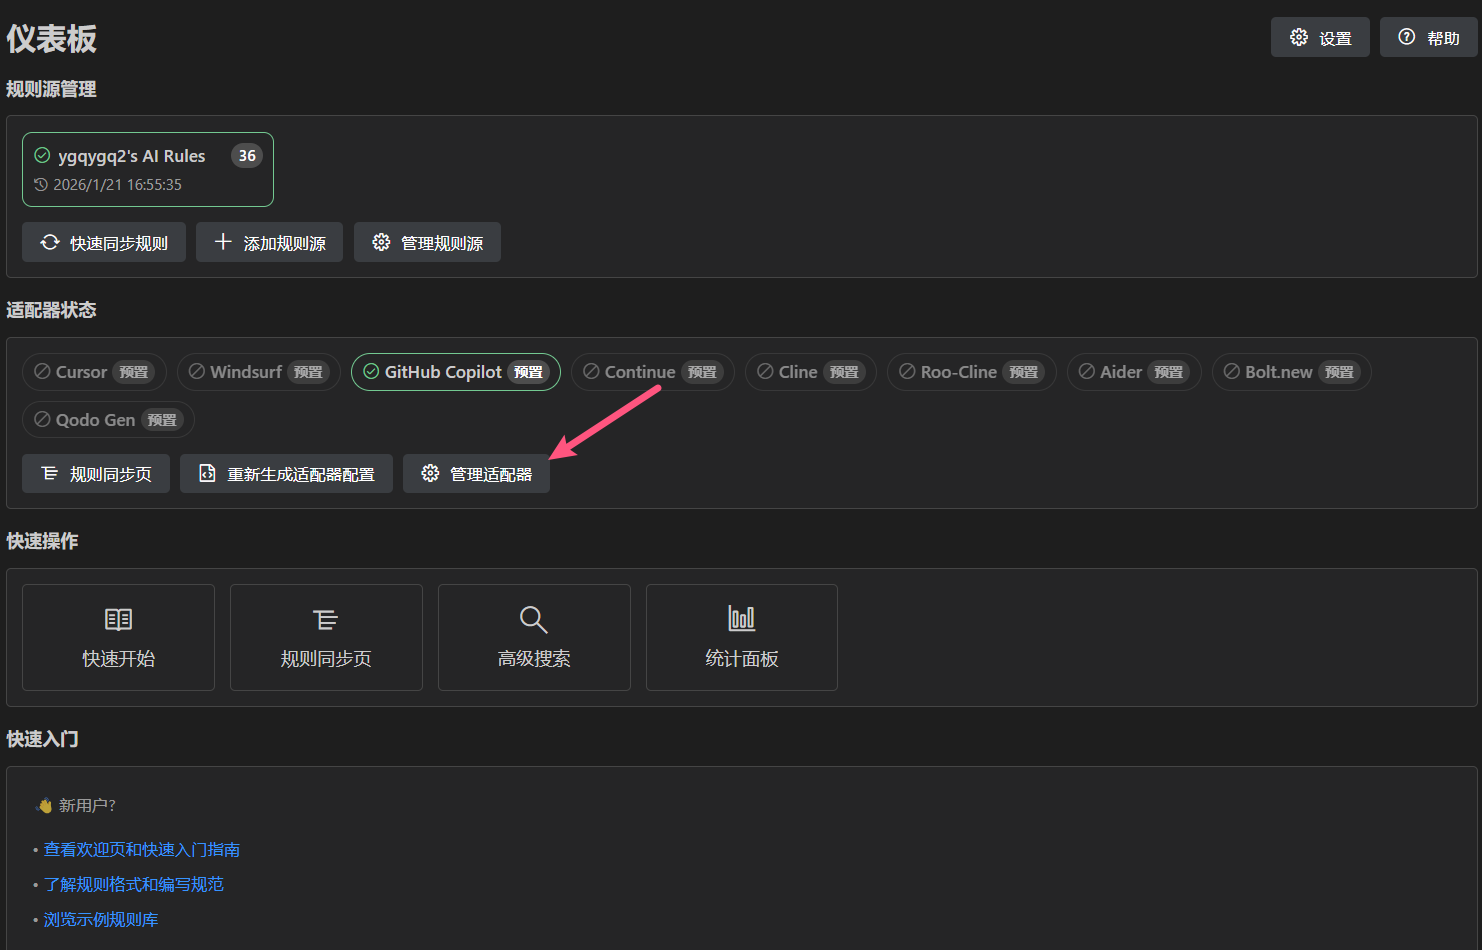The image size is (1482, 950).
Task: Open 查看欢迎页和快速入门指南 link
Action: [x=142, y=849]
